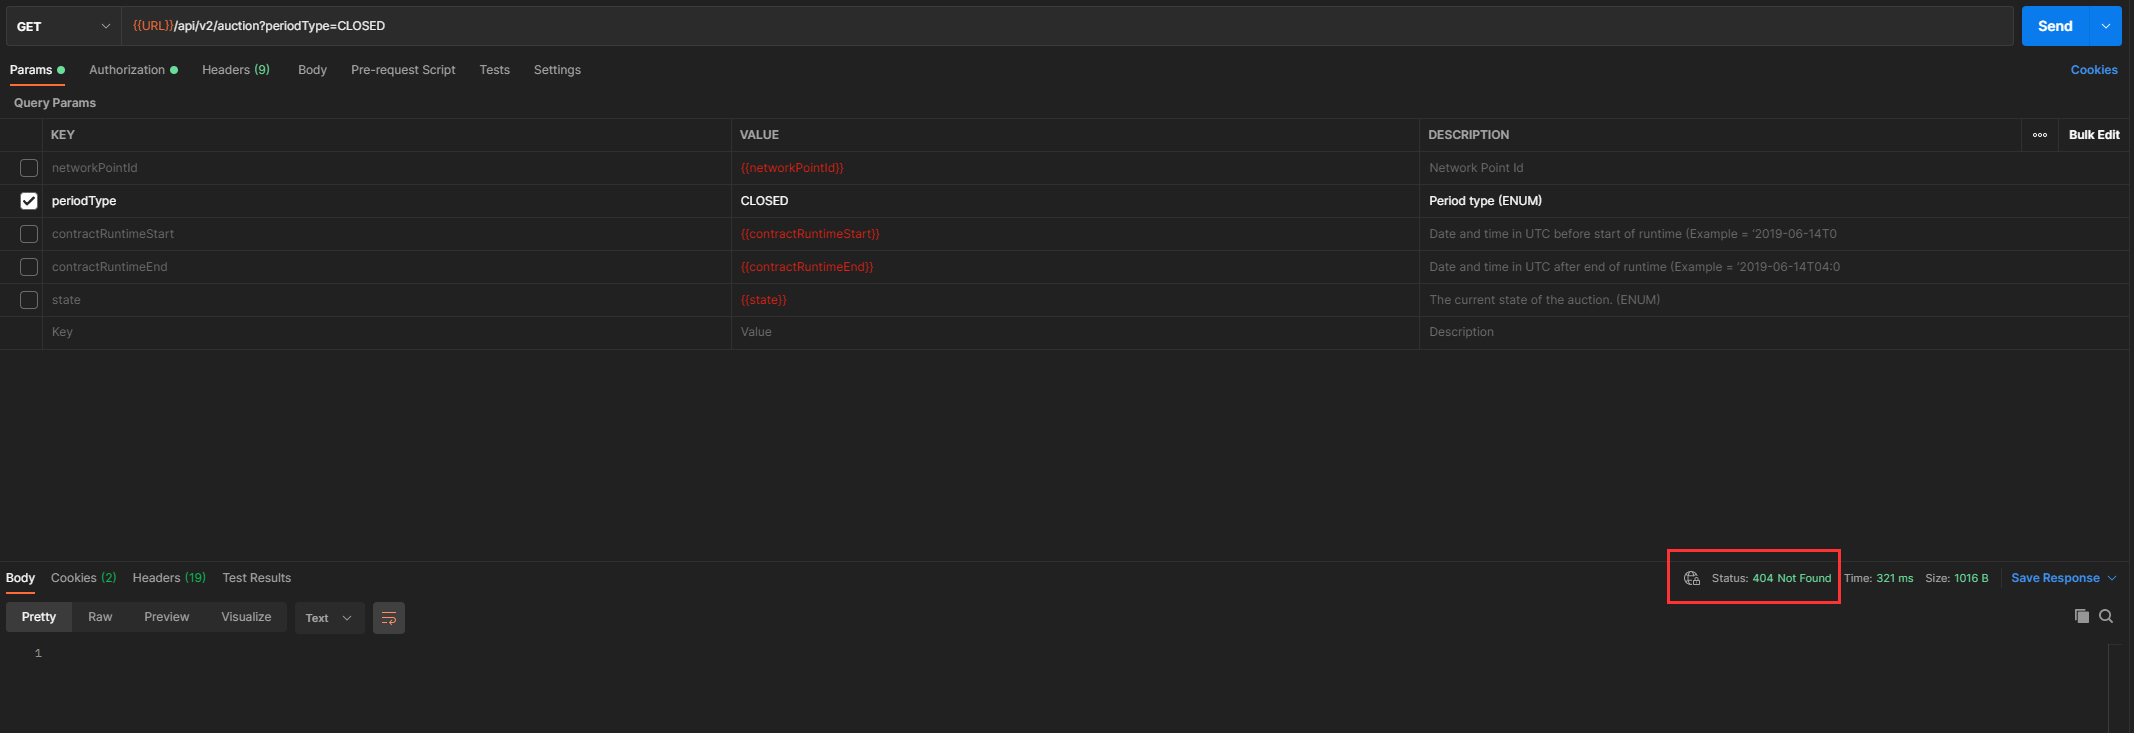The image size is (2134, 733).
Task: Click the word wrap icon in response toolbar
Action: [389, 618]
